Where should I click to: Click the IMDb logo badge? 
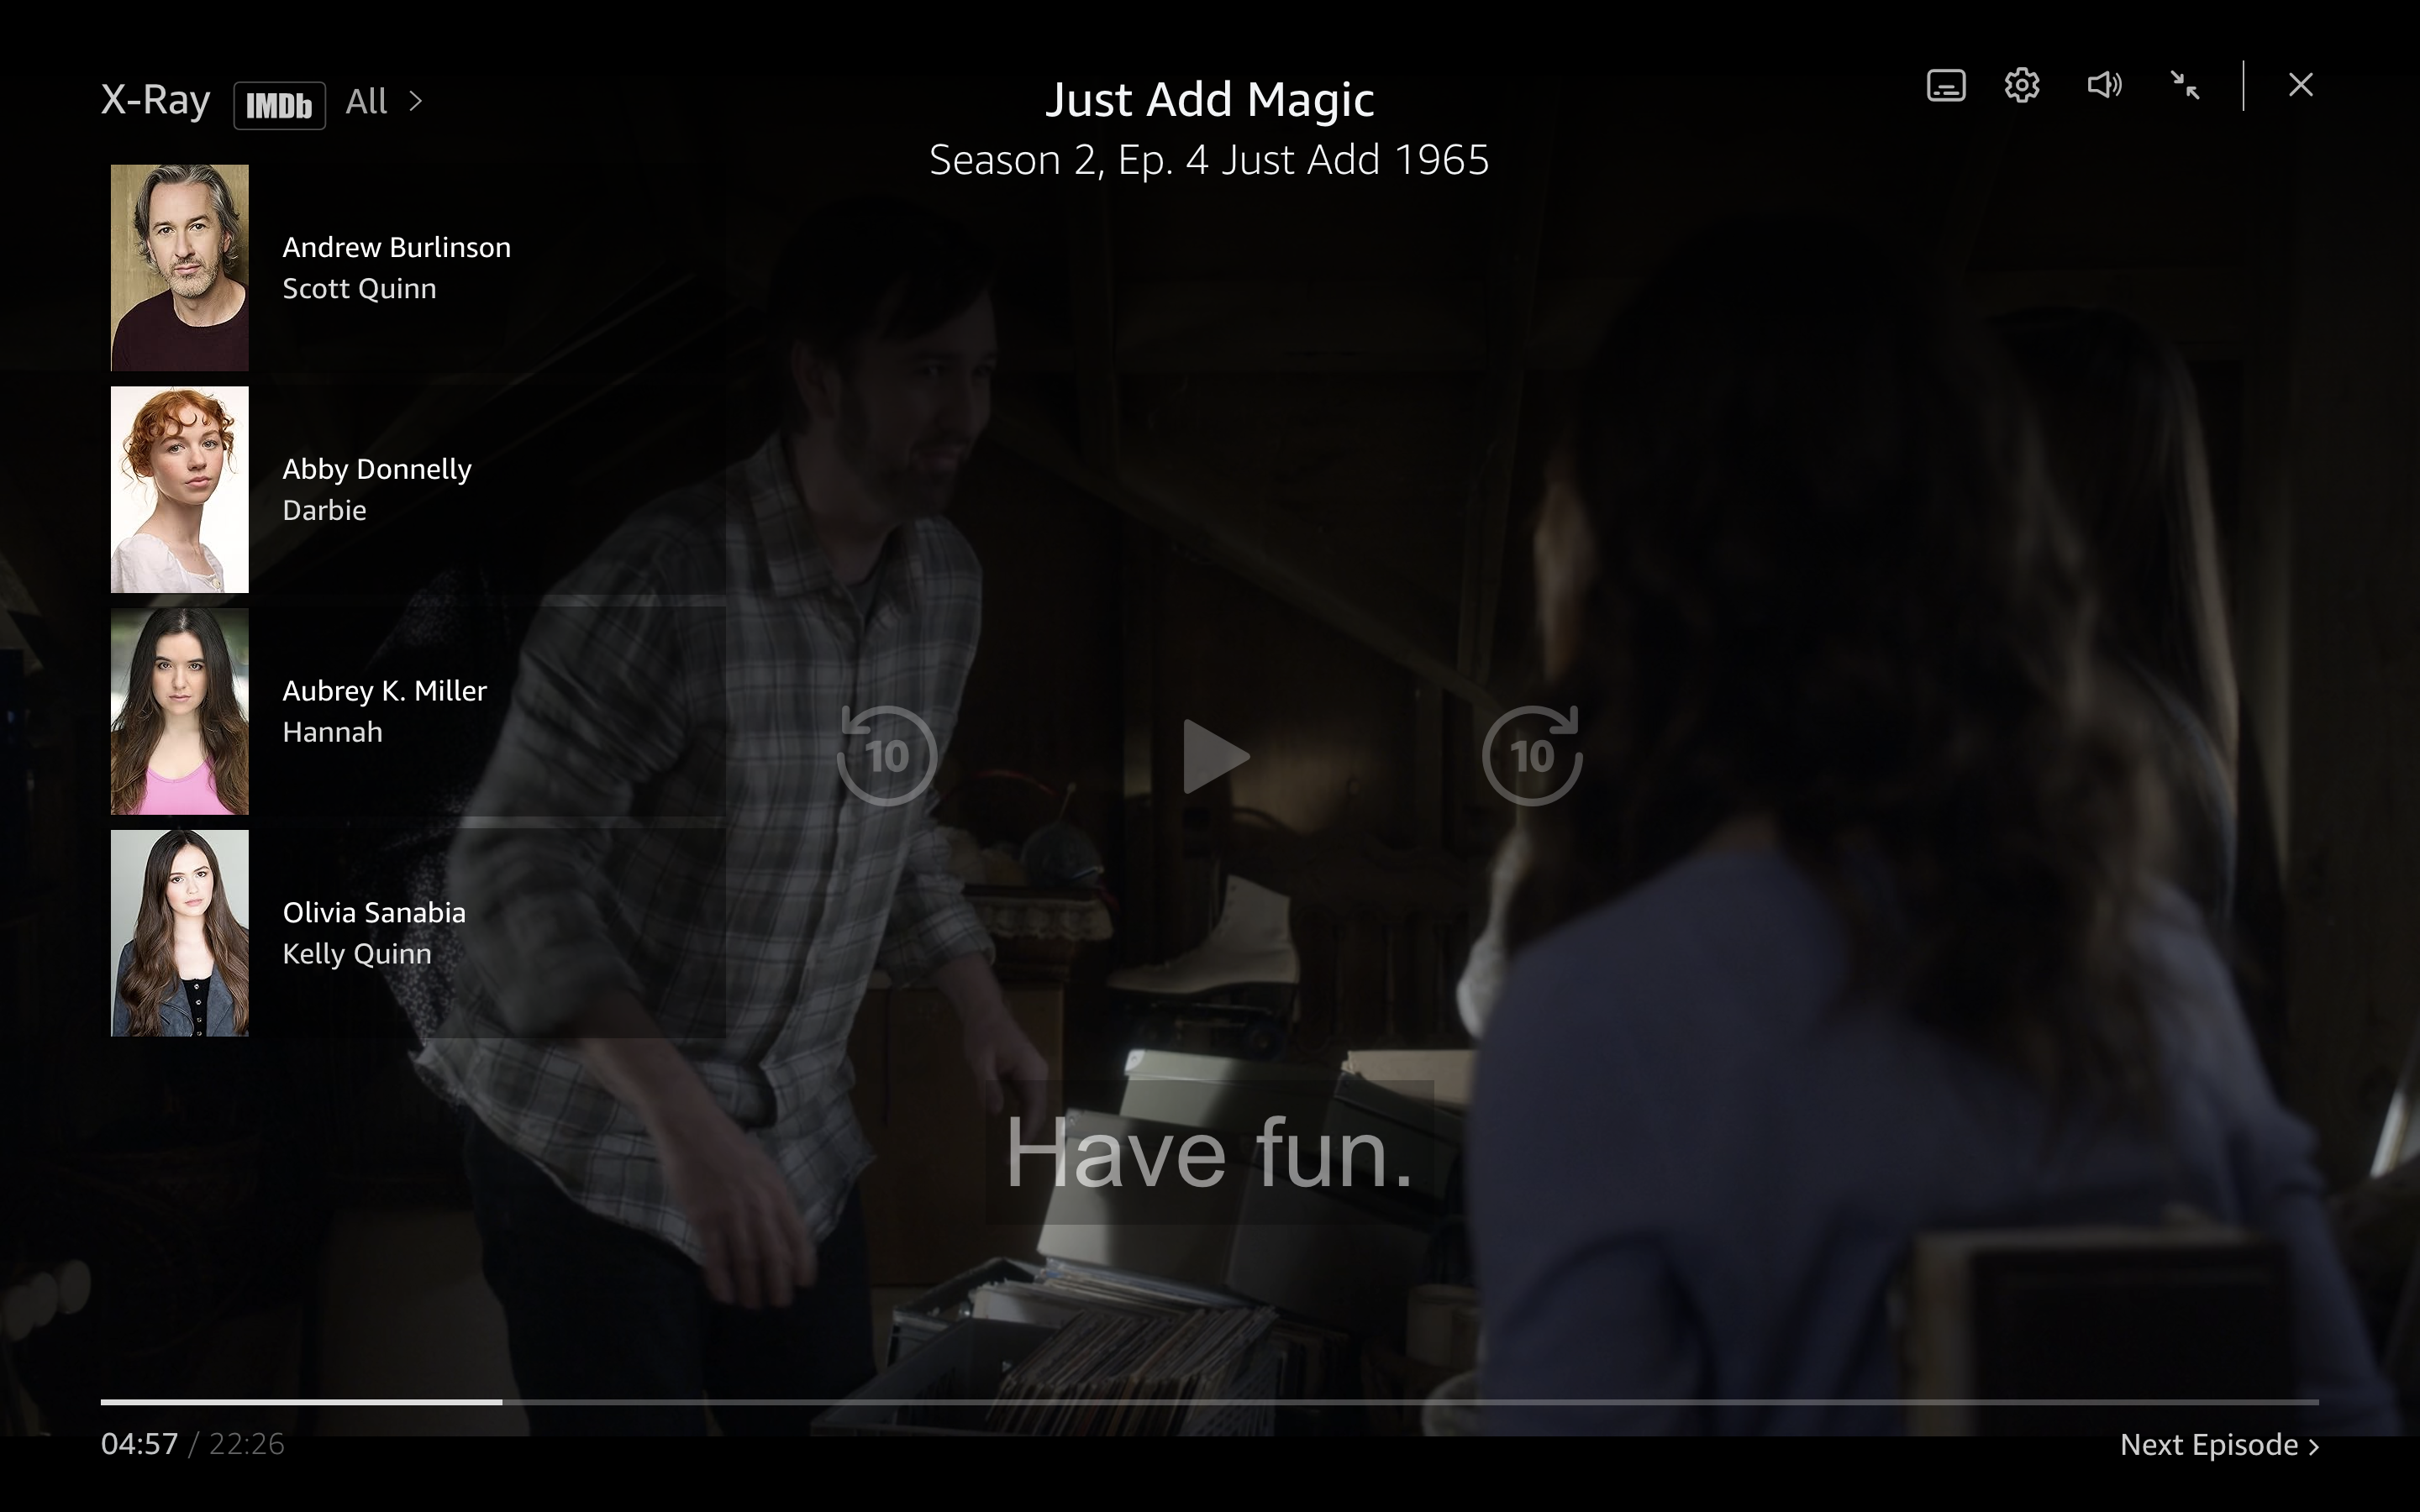279,105
